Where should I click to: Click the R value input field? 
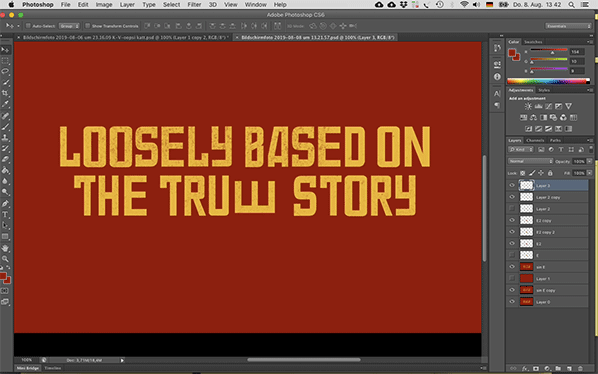577,51
